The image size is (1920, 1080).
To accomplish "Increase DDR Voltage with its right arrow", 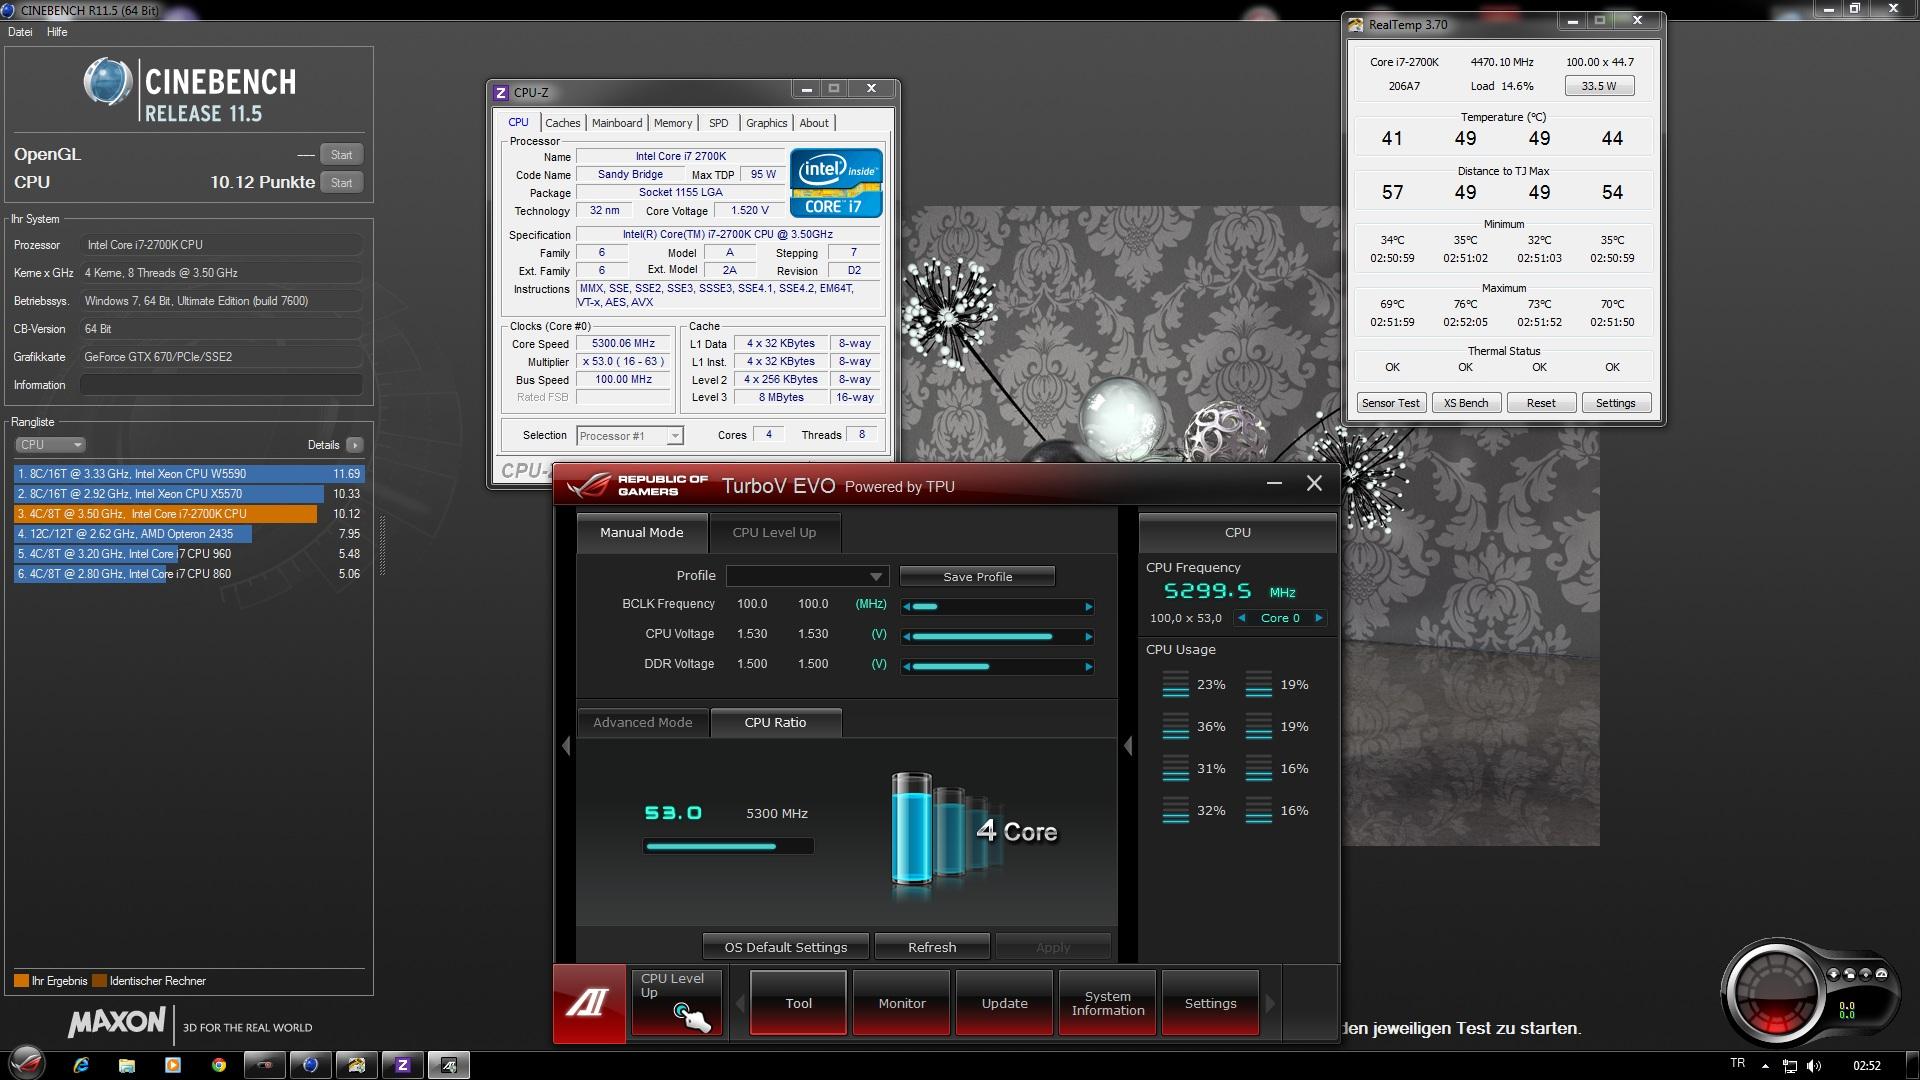I will coord(1089,666).
